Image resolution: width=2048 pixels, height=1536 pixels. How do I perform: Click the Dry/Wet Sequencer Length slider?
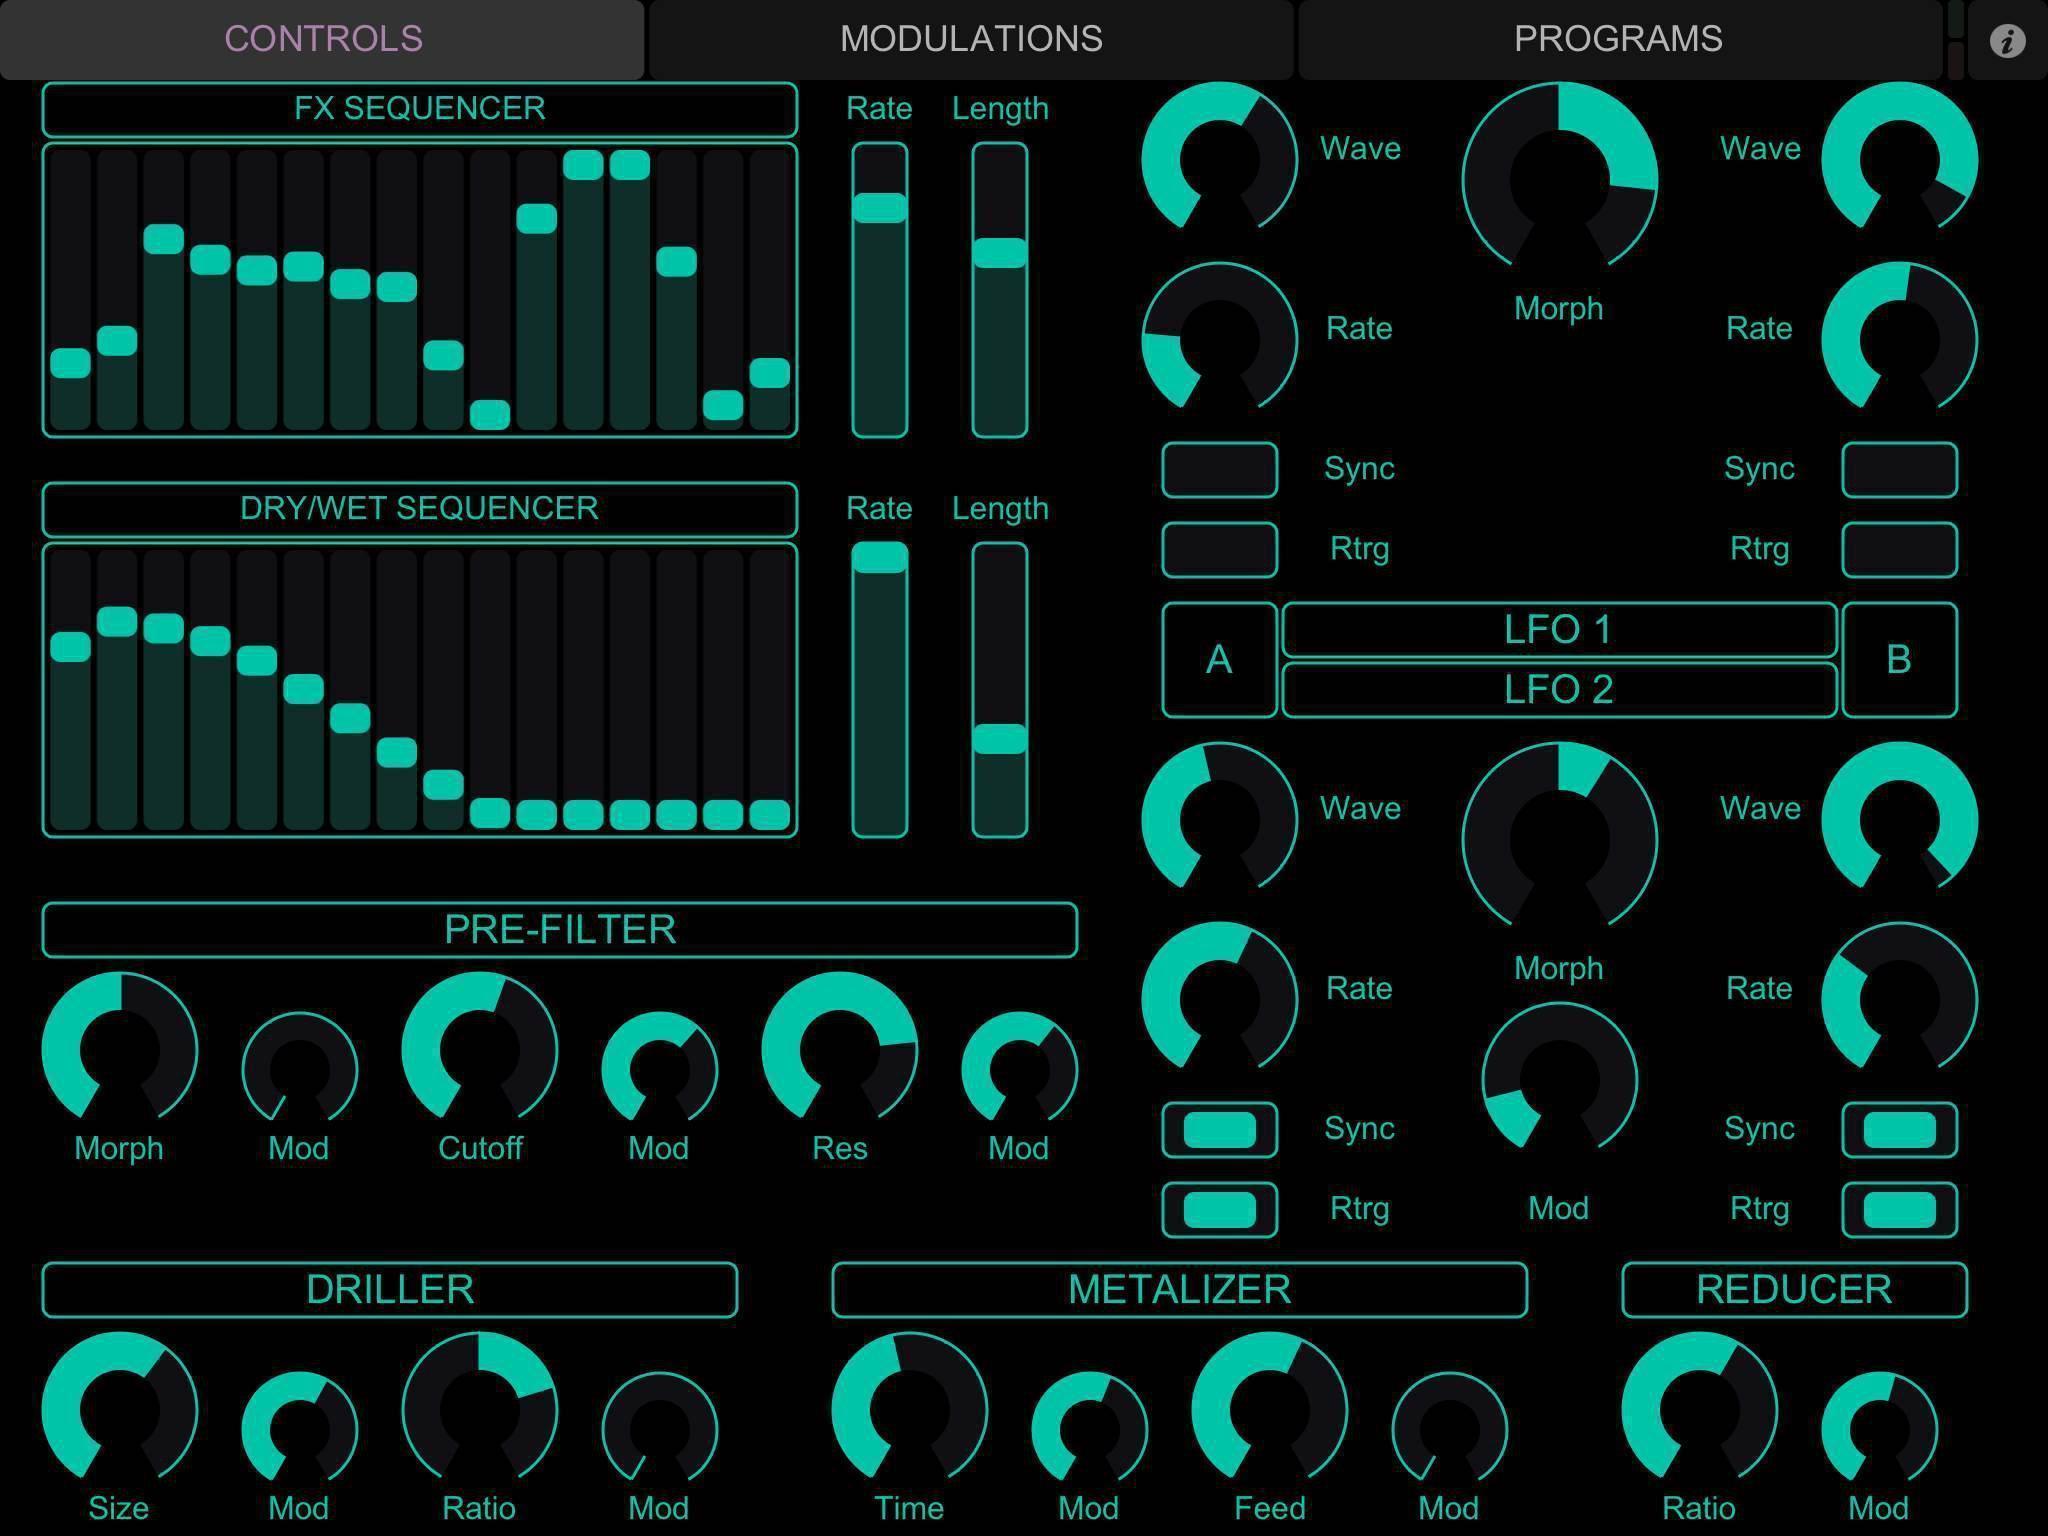click(1000, 690)
